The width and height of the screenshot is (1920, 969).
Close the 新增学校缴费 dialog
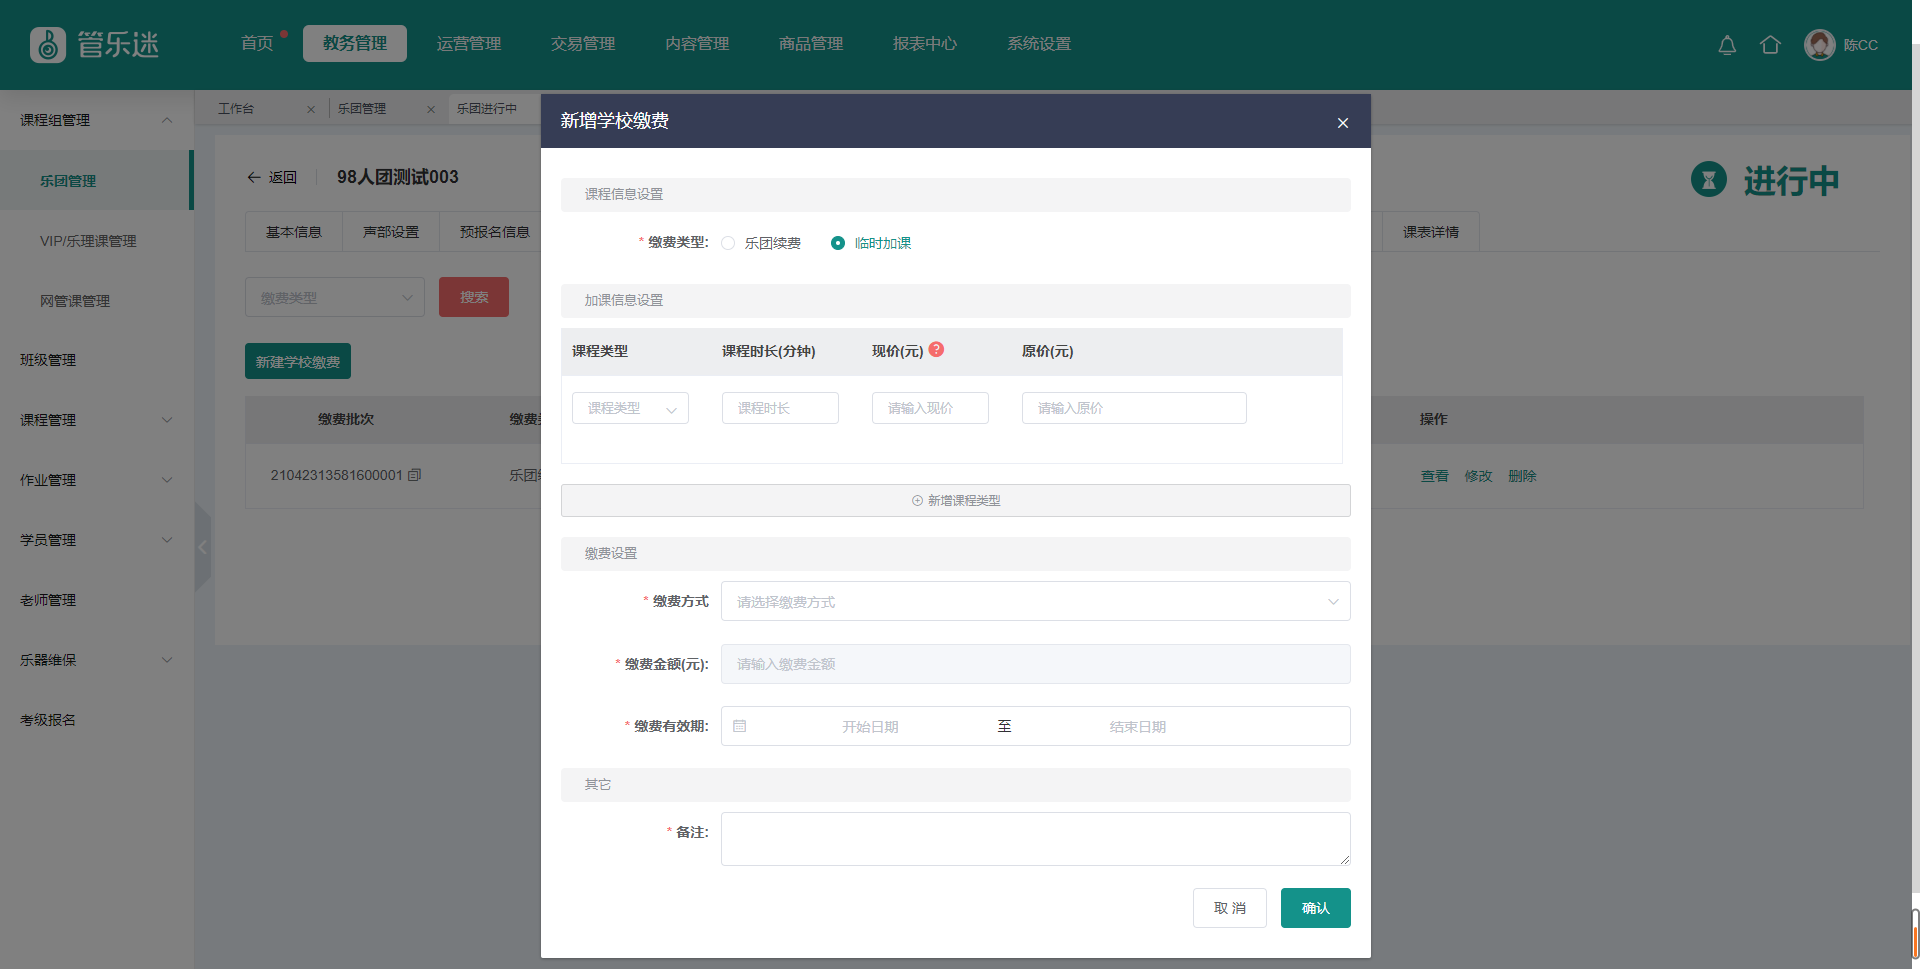[x=1342, y=123]
